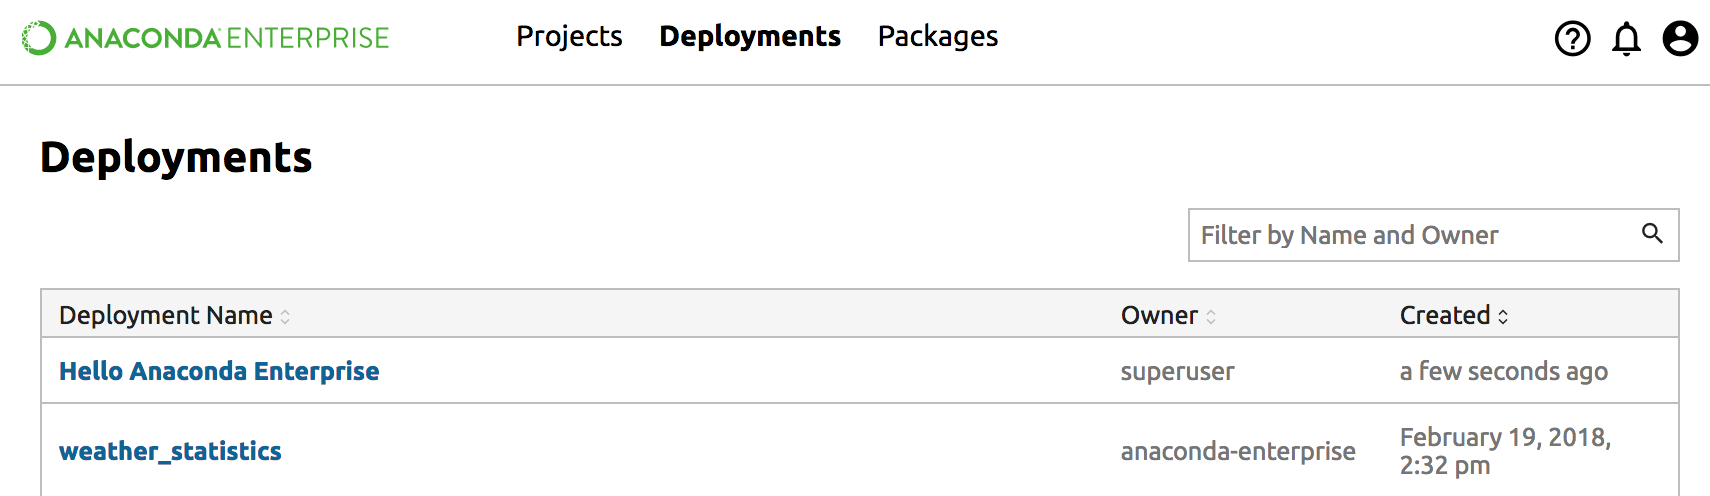The width and height of the screenshot is (1710, 496).
Task: Click the search magnifier icon in filter box
Action: 1652,234
